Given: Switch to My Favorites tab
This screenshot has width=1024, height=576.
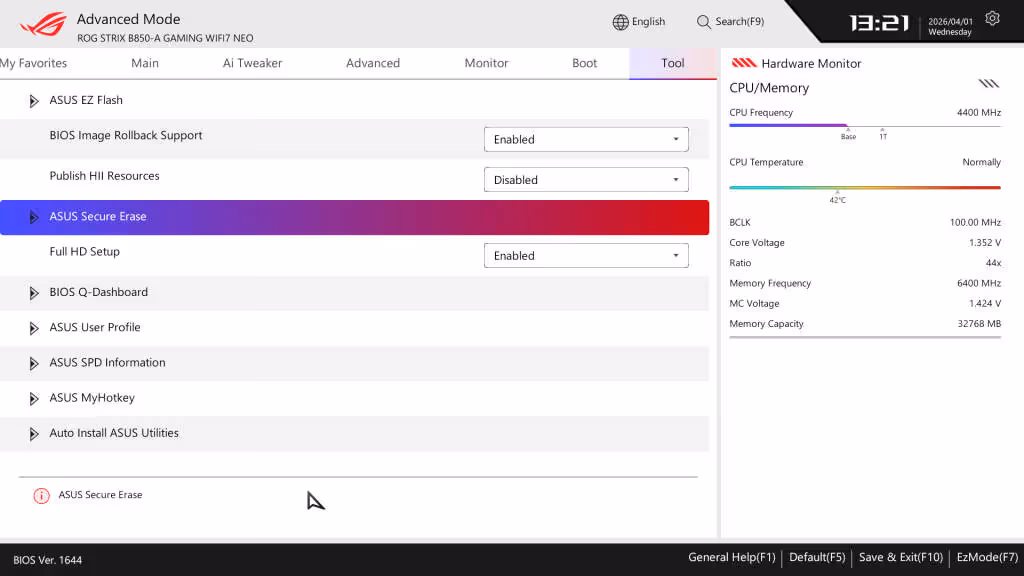Looking at the screenshot, I should click(x=33, y=63).
